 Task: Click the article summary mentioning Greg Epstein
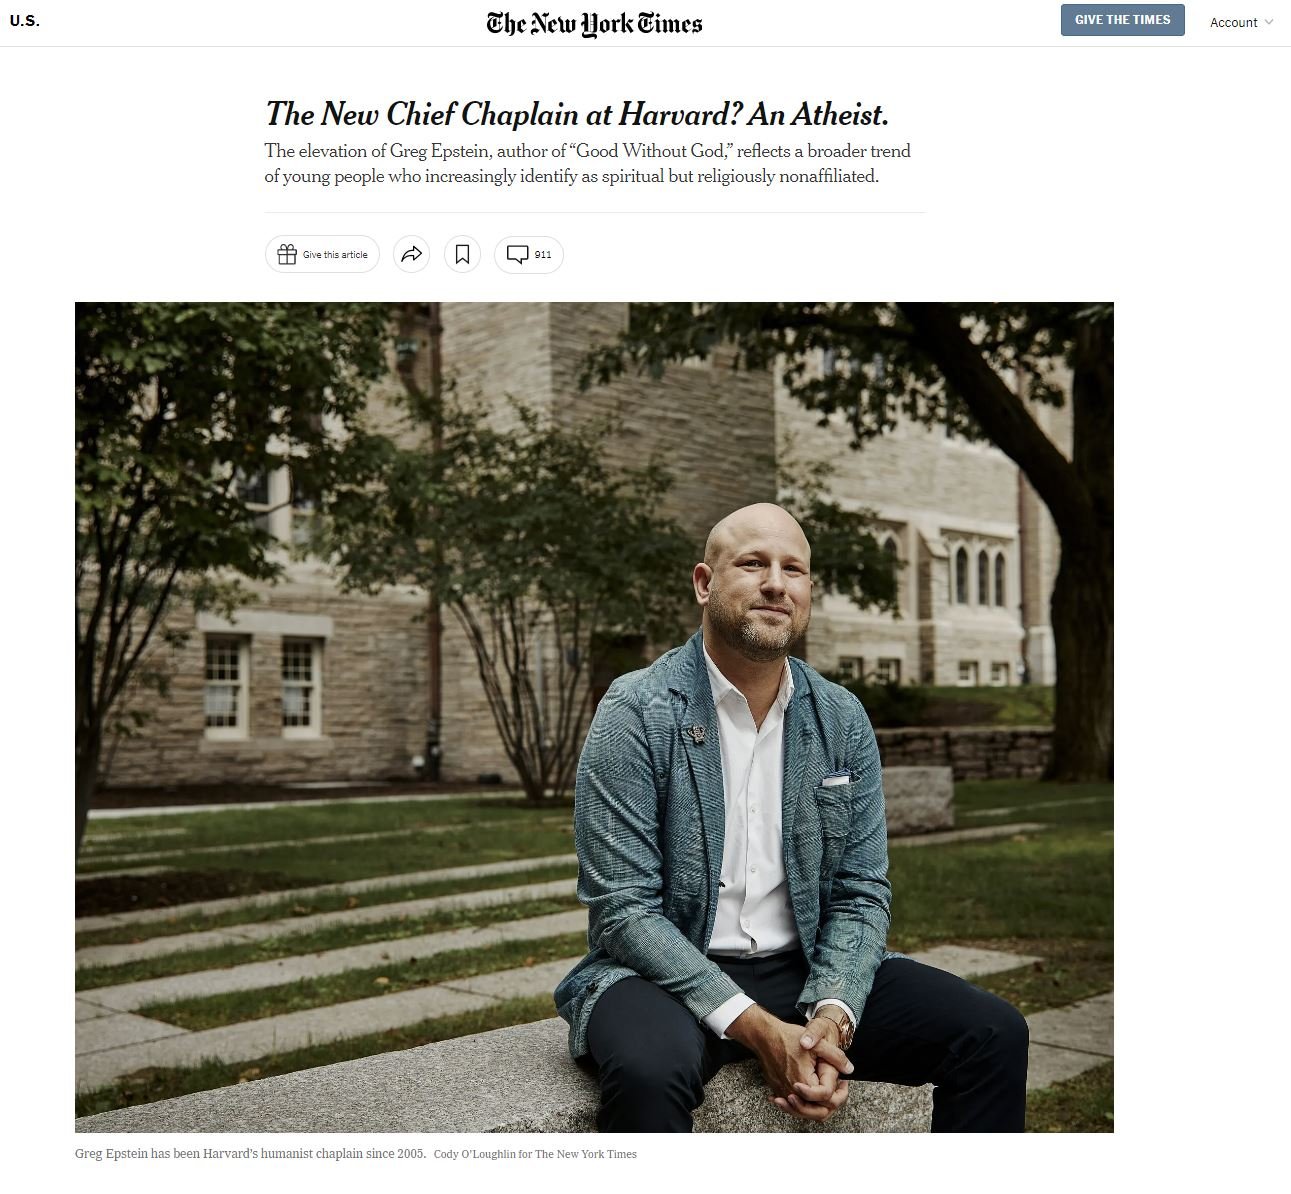(588, 163)
